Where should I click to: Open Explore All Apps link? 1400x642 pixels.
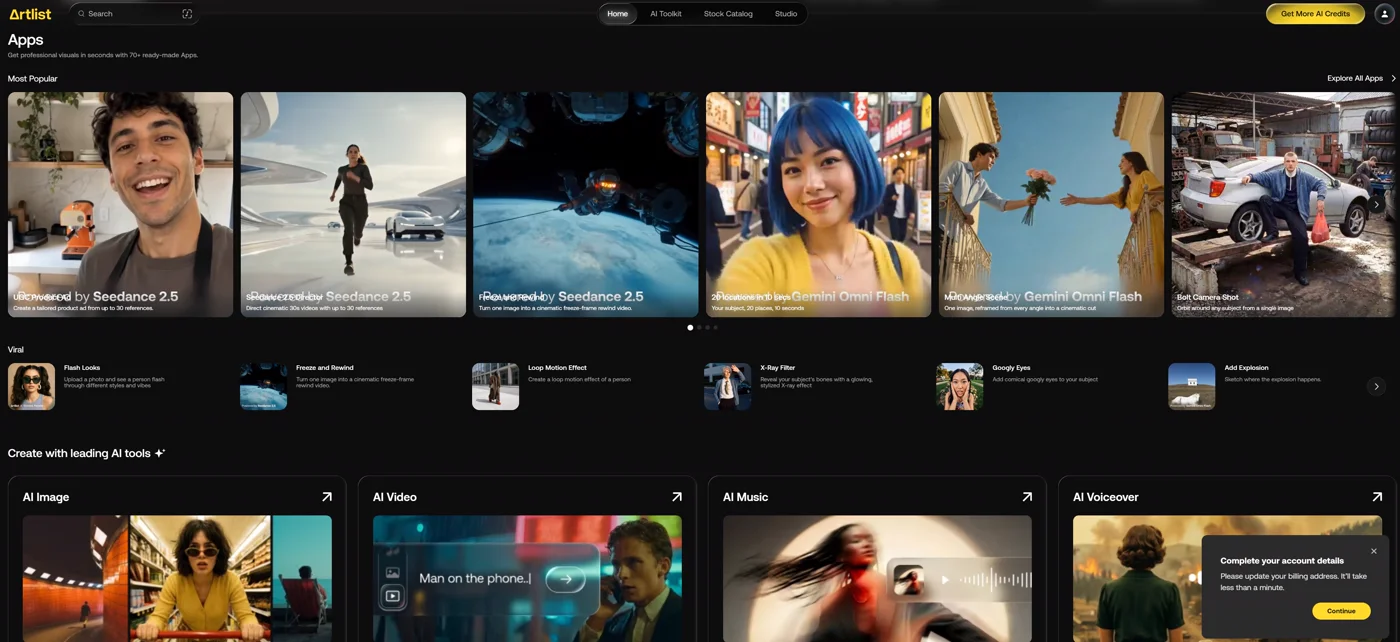click(1355, 78)
